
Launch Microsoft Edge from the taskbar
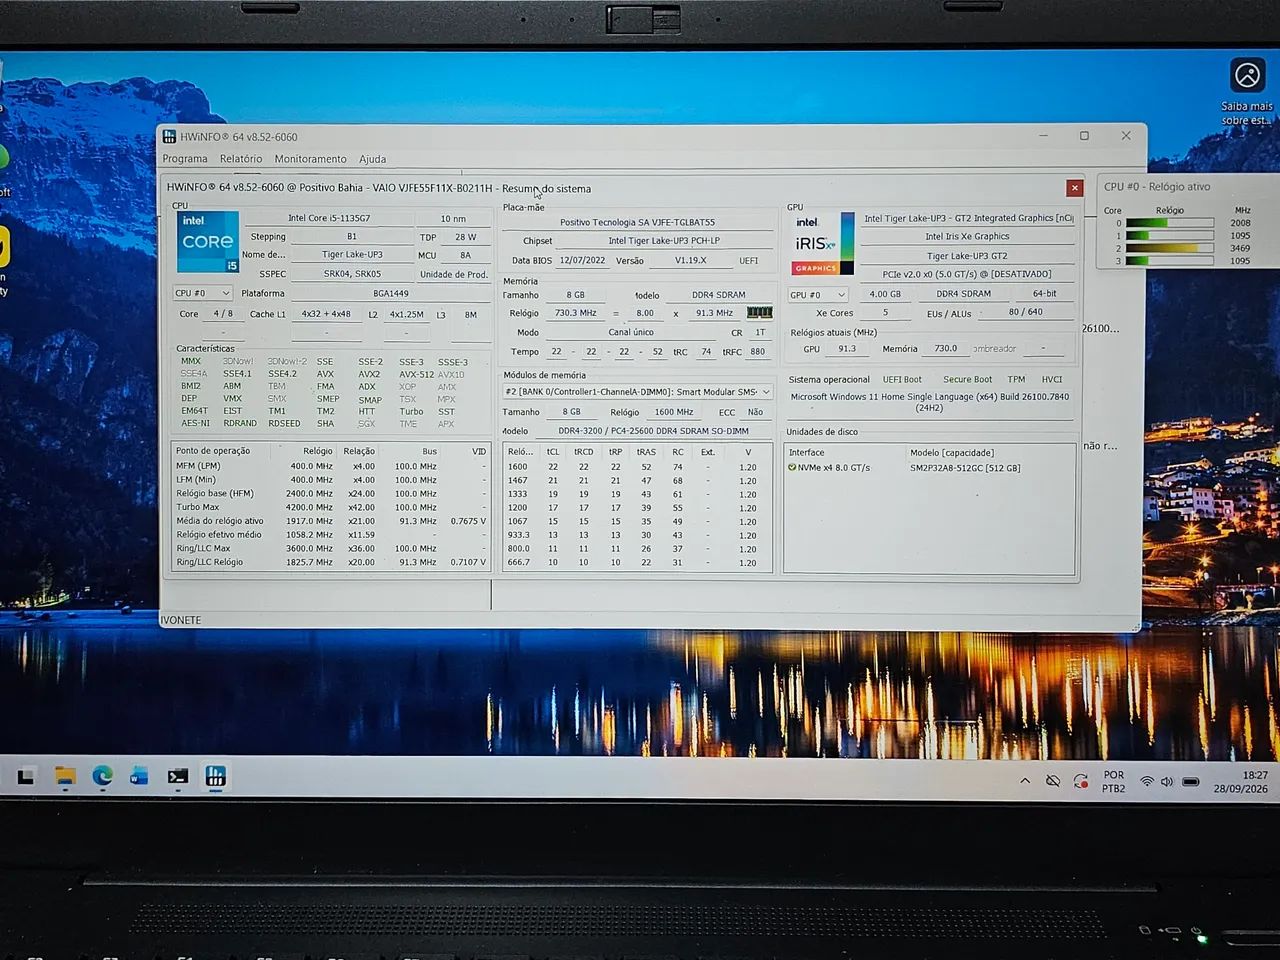pos(102,776)
